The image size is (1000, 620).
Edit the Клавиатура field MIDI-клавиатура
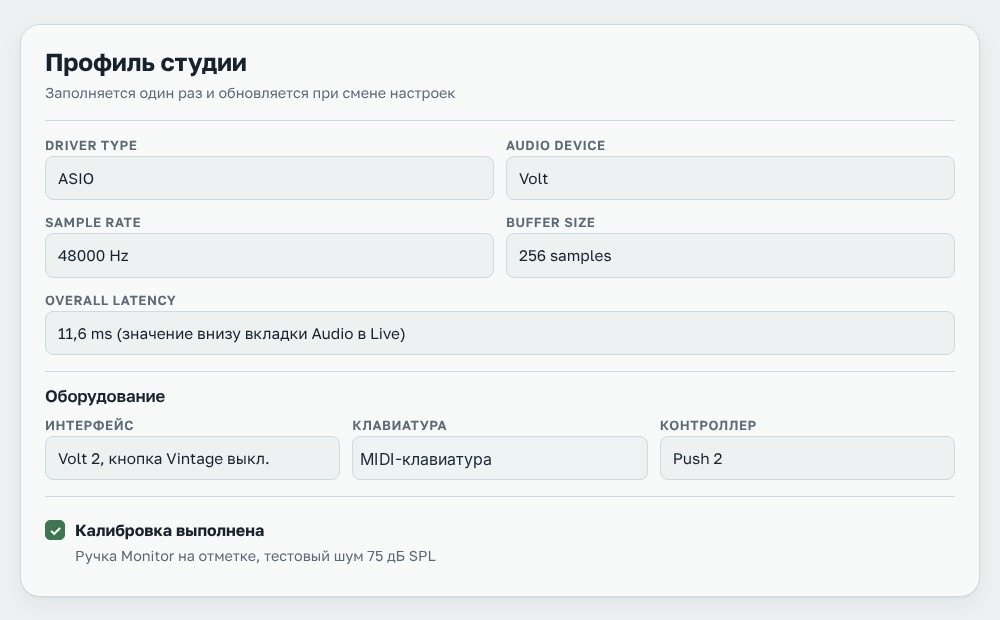[500, 458]
